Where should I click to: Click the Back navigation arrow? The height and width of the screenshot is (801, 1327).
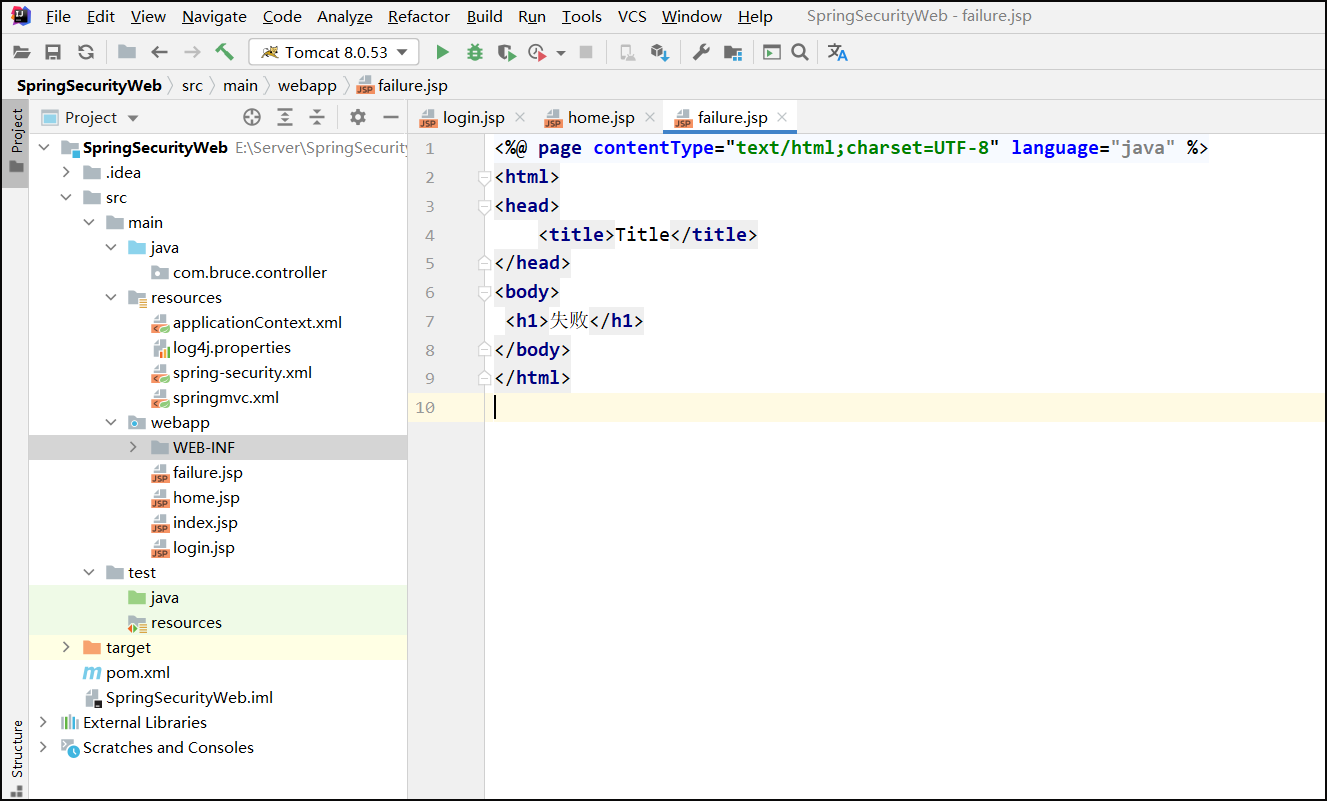159,52
